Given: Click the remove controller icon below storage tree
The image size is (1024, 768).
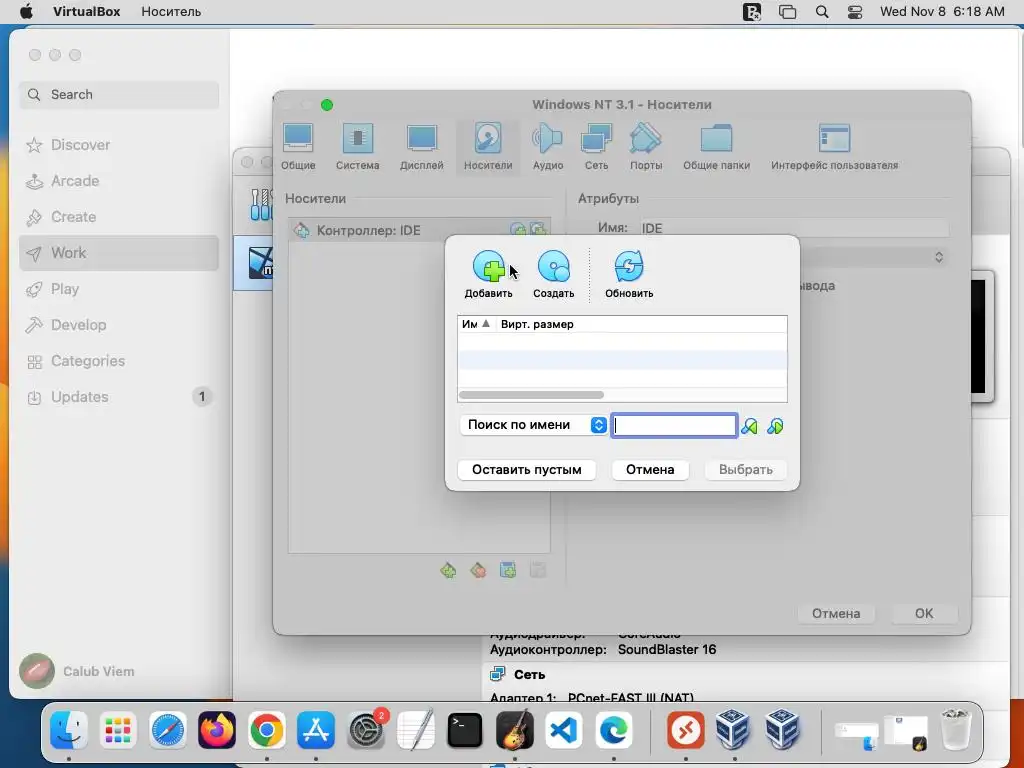Looking at the screenshot, I should 478,571.
